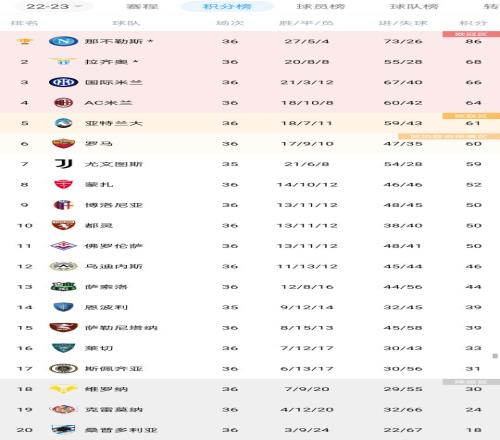Image resolution: width=500 pixels, height=440 pixels.
Task: Click the 桑普多利亚 team row
Action: [x=250, y=430]
